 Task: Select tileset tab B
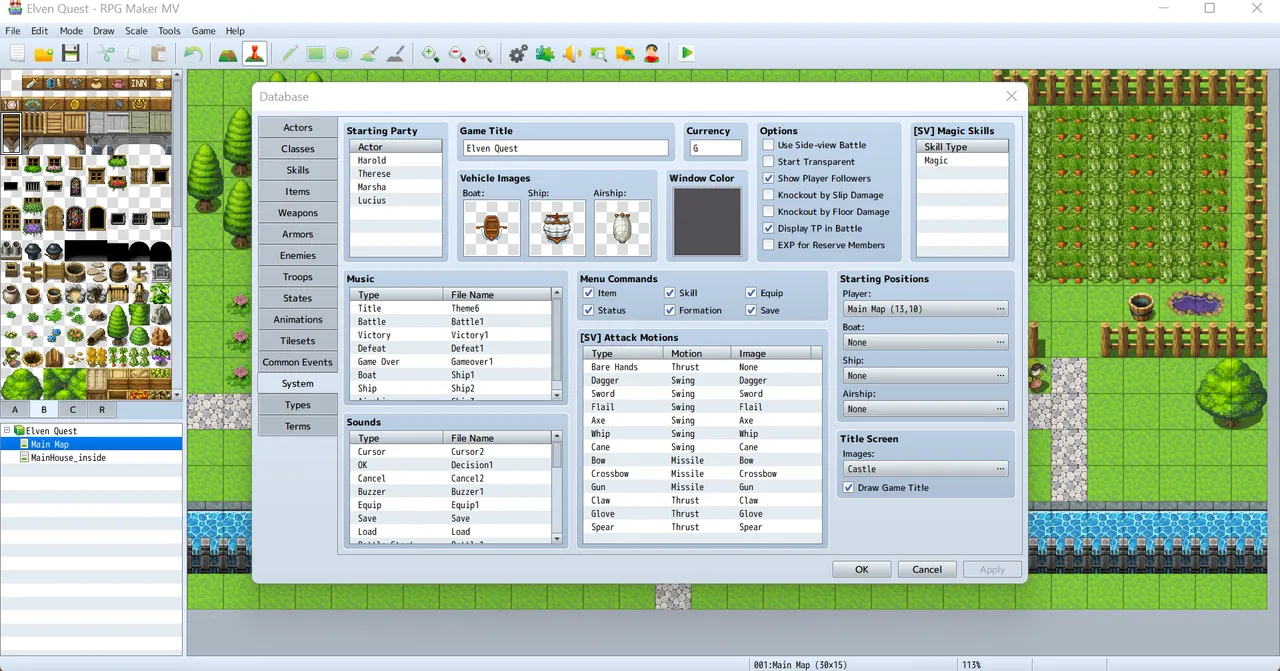(x=44, y=409)
